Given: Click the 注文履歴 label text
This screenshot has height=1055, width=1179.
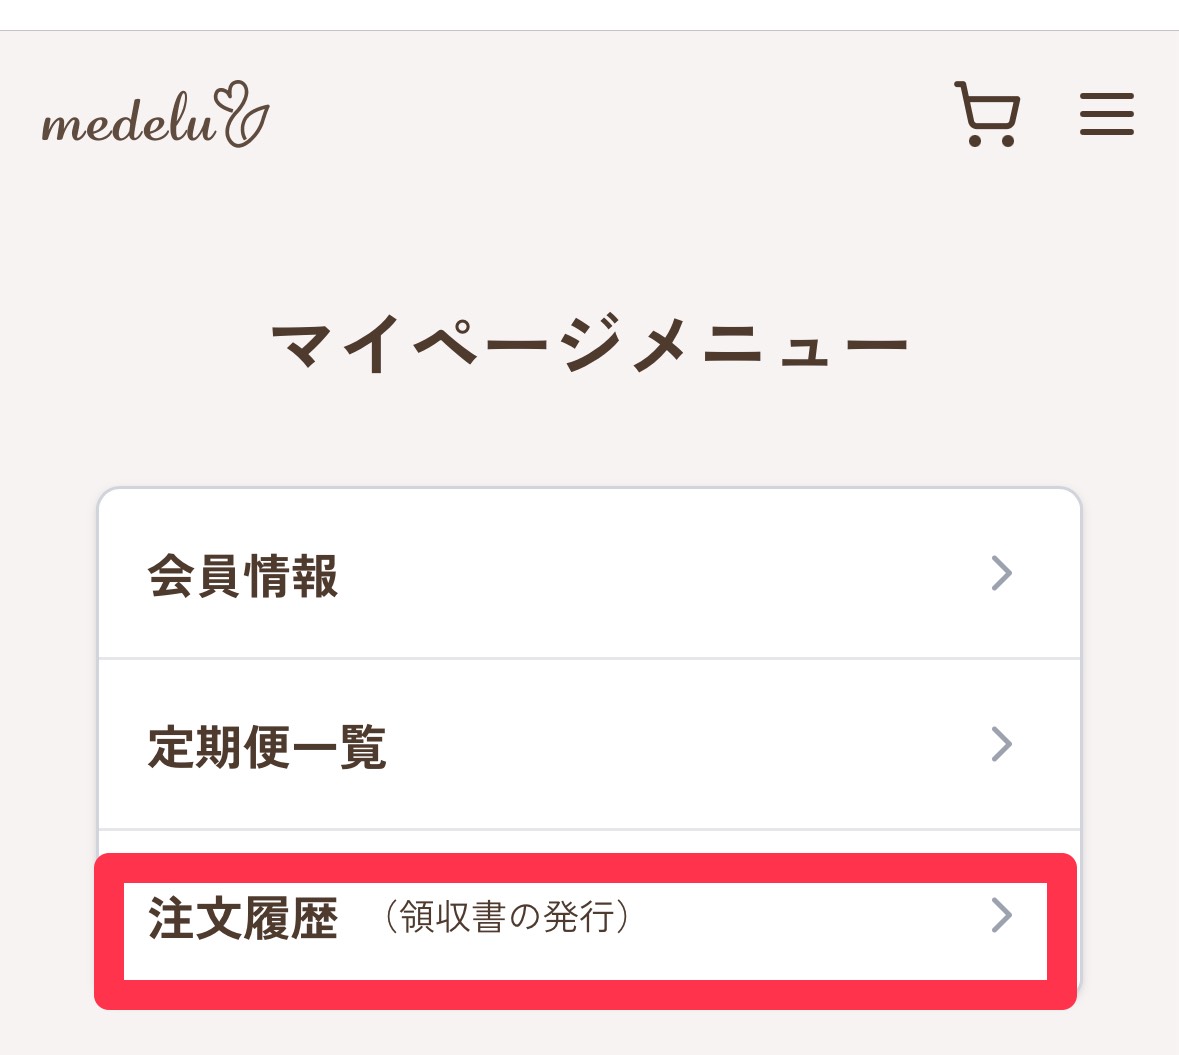Looking at the screenshot, I should click(243, 918).
